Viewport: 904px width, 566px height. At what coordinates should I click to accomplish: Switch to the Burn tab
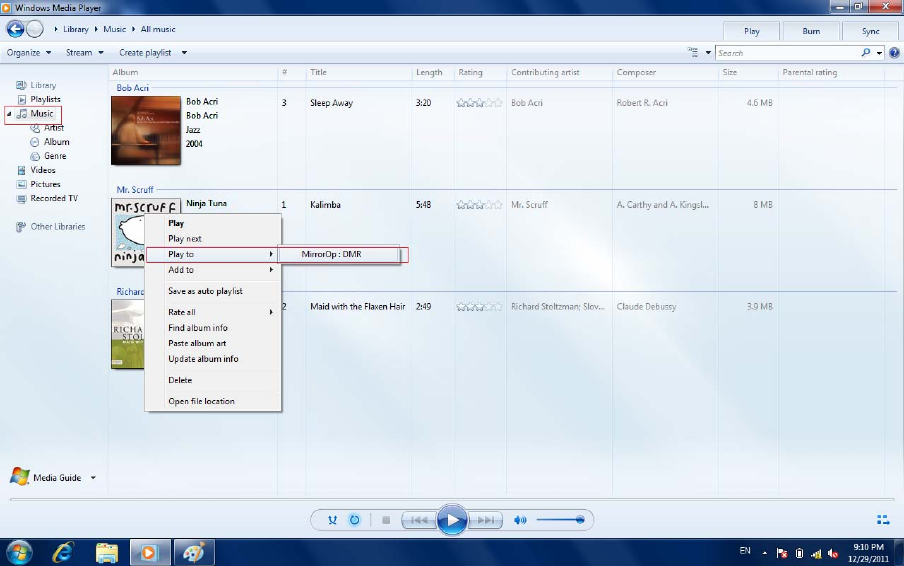[811, 31]
